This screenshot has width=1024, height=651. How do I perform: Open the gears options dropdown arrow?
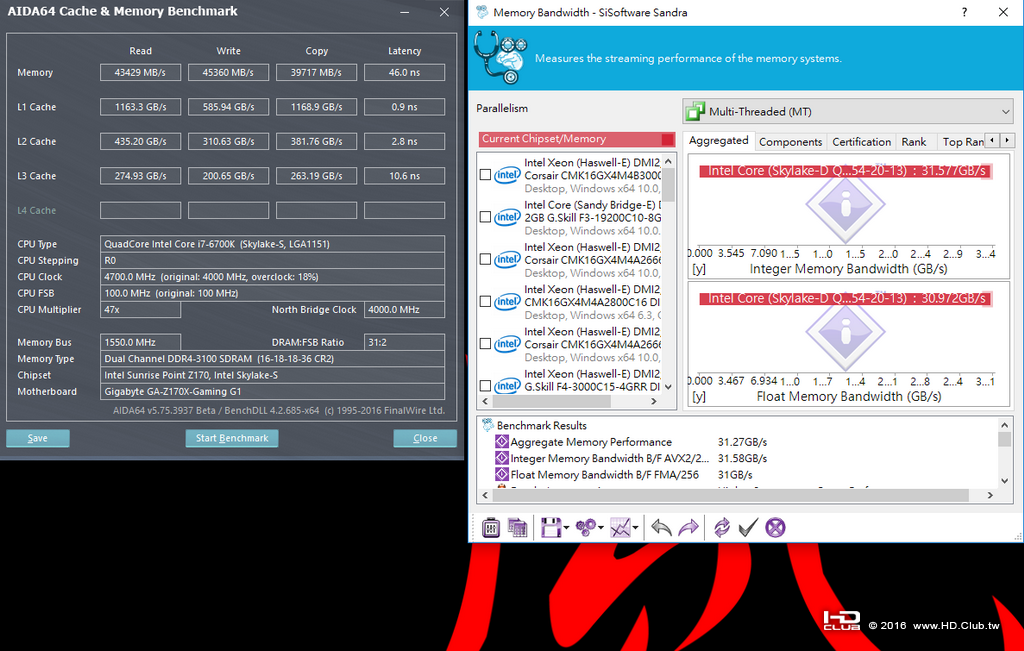[601, 528]
